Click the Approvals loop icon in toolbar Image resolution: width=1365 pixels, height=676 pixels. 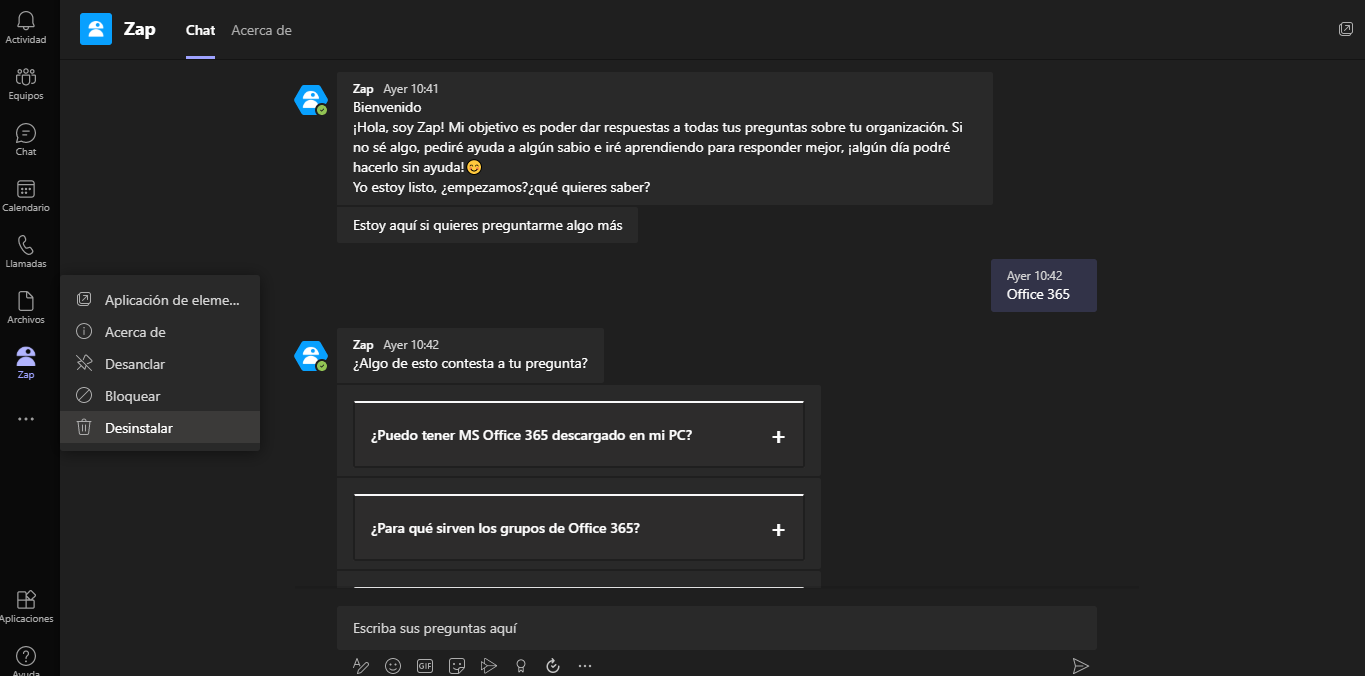click(553, 665)
